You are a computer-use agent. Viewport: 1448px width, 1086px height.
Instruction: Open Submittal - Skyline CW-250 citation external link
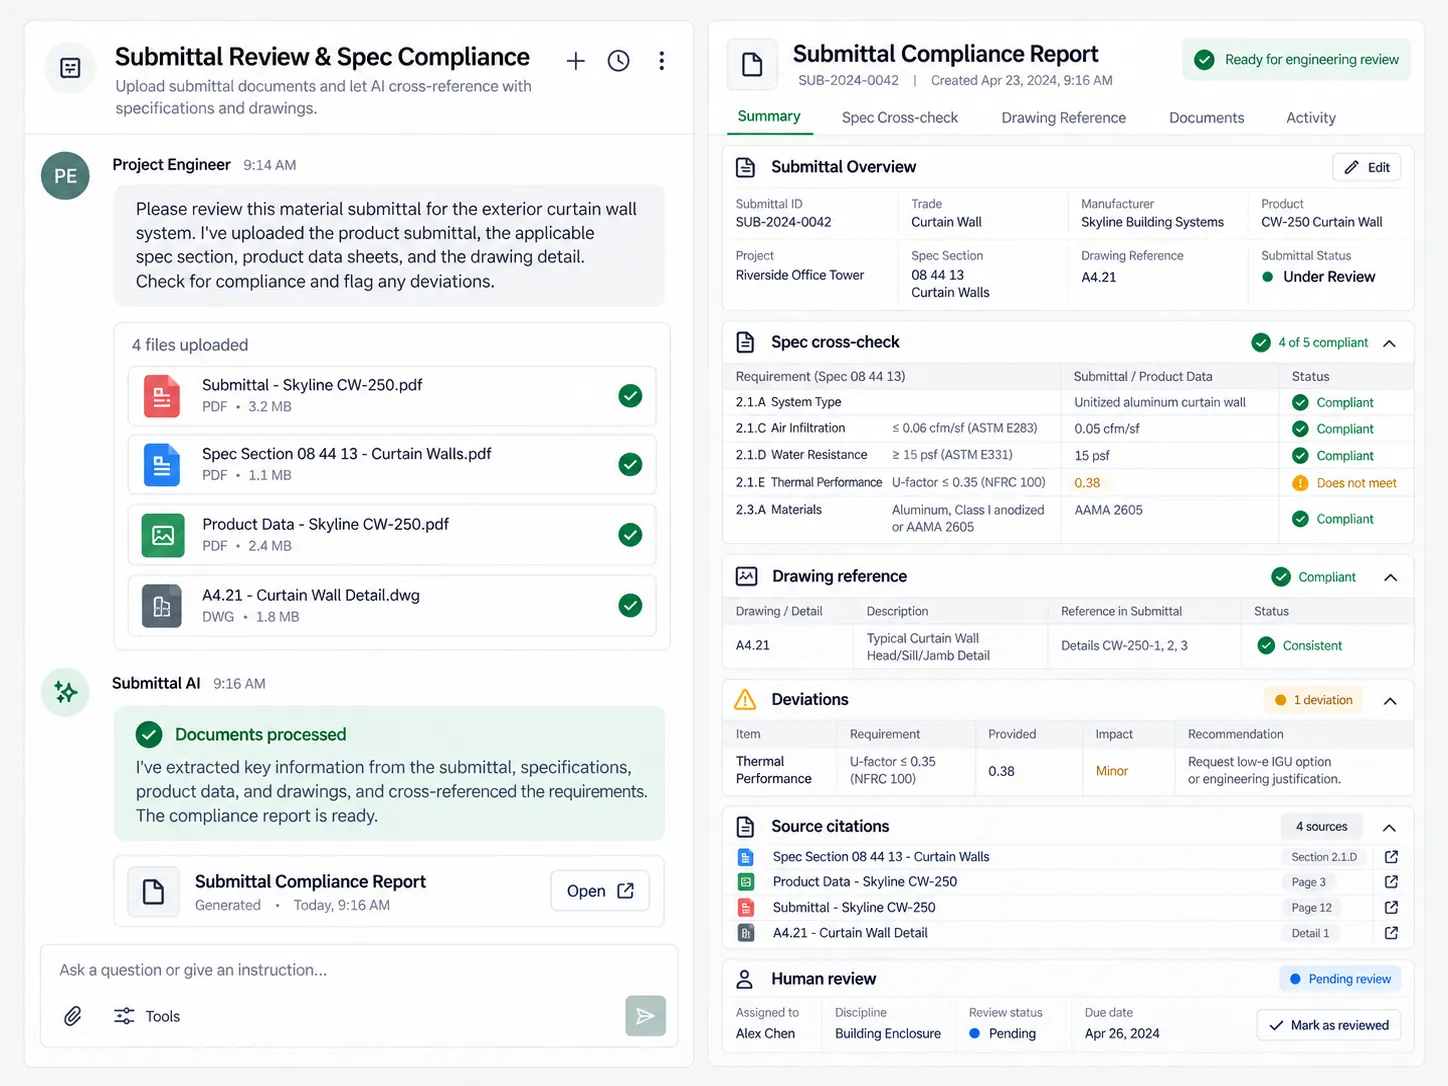click(1391, 907)
